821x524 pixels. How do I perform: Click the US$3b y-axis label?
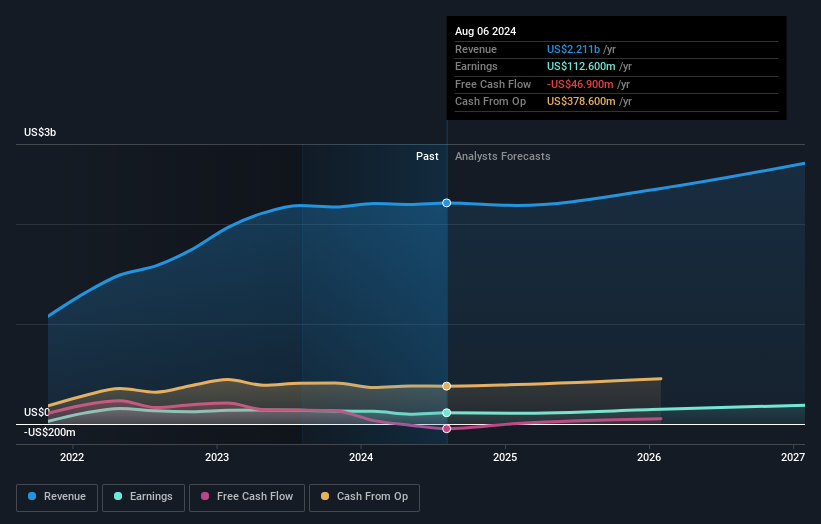pyautogui.click(x=40, y=132)
